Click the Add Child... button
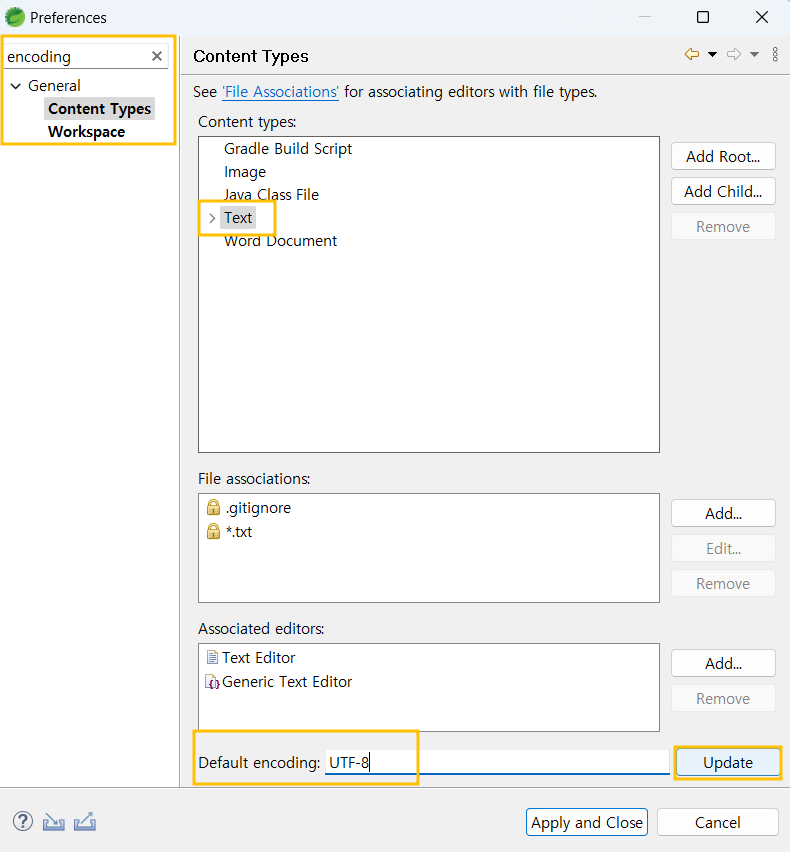The width and height of the screenshot is (790, 852). click(x=723, y=191)
